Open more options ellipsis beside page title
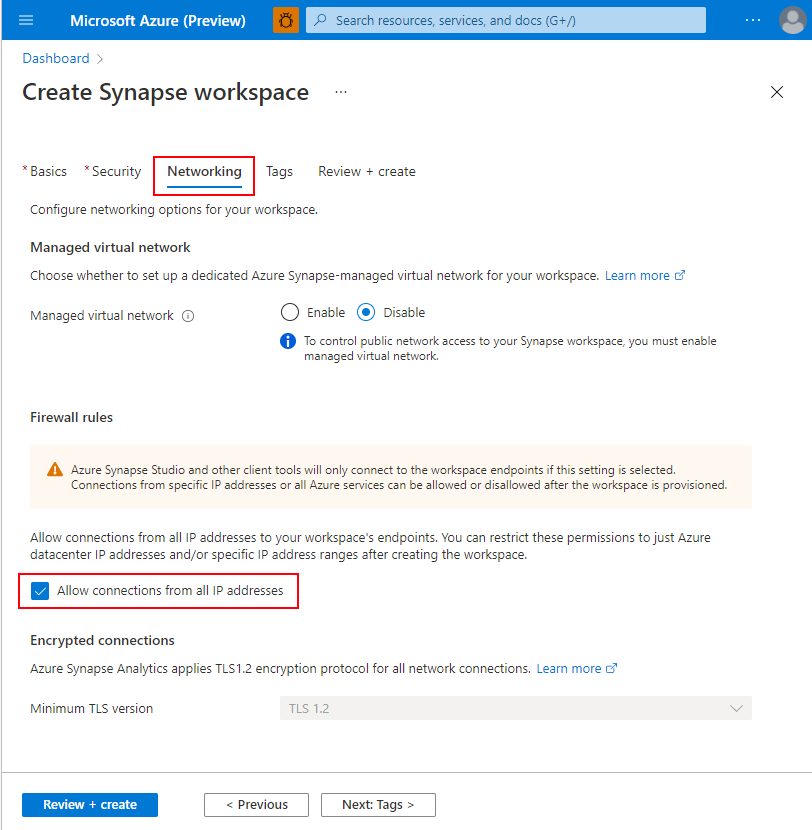This screenshot has height=830, width=812. point(341,92)
